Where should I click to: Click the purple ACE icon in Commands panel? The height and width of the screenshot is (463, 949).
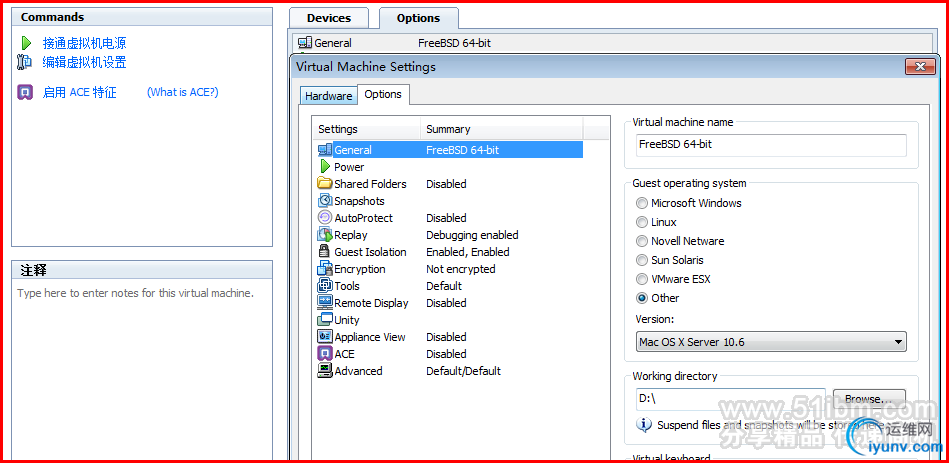point(25,92)
